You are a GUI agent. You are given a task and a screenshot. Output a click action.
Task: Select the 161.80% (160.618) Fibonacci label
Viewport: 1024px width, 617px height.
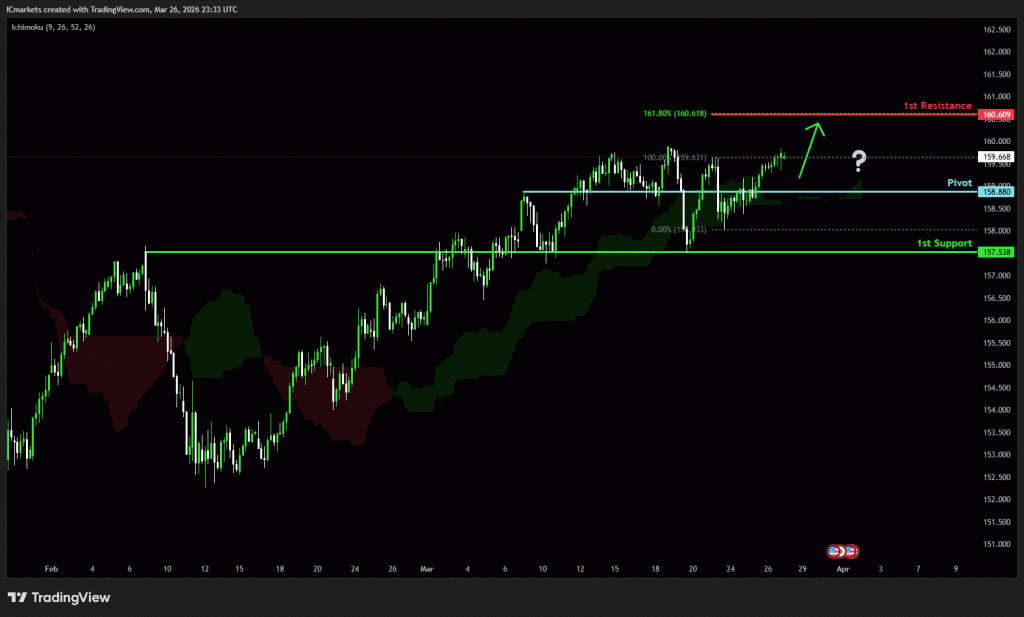click(675, 114)
